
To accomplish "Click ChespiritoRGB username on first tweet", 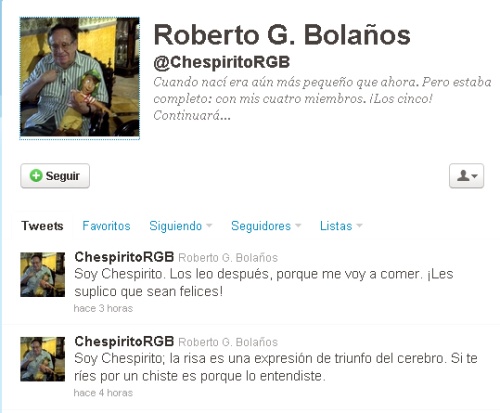I will (124, 257).
